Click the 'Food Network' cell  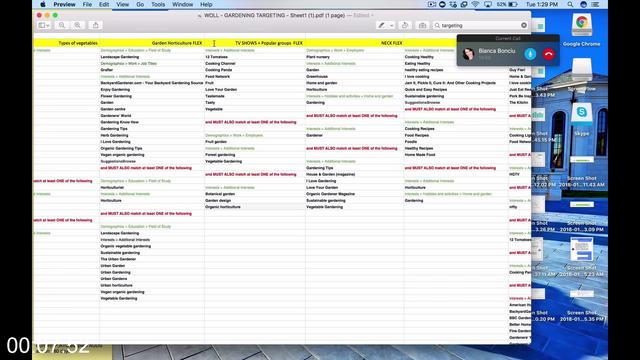(218, 77)
